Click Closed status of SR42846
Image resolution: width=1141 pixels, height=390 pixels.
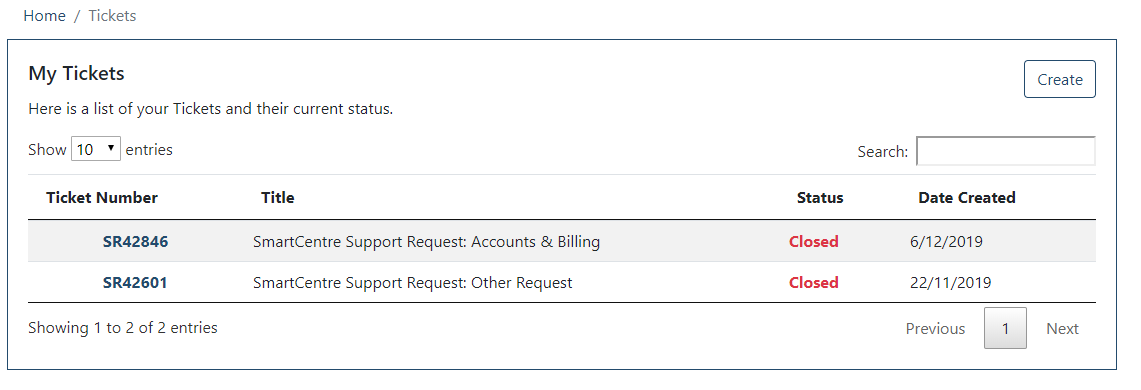click(814, 242)
